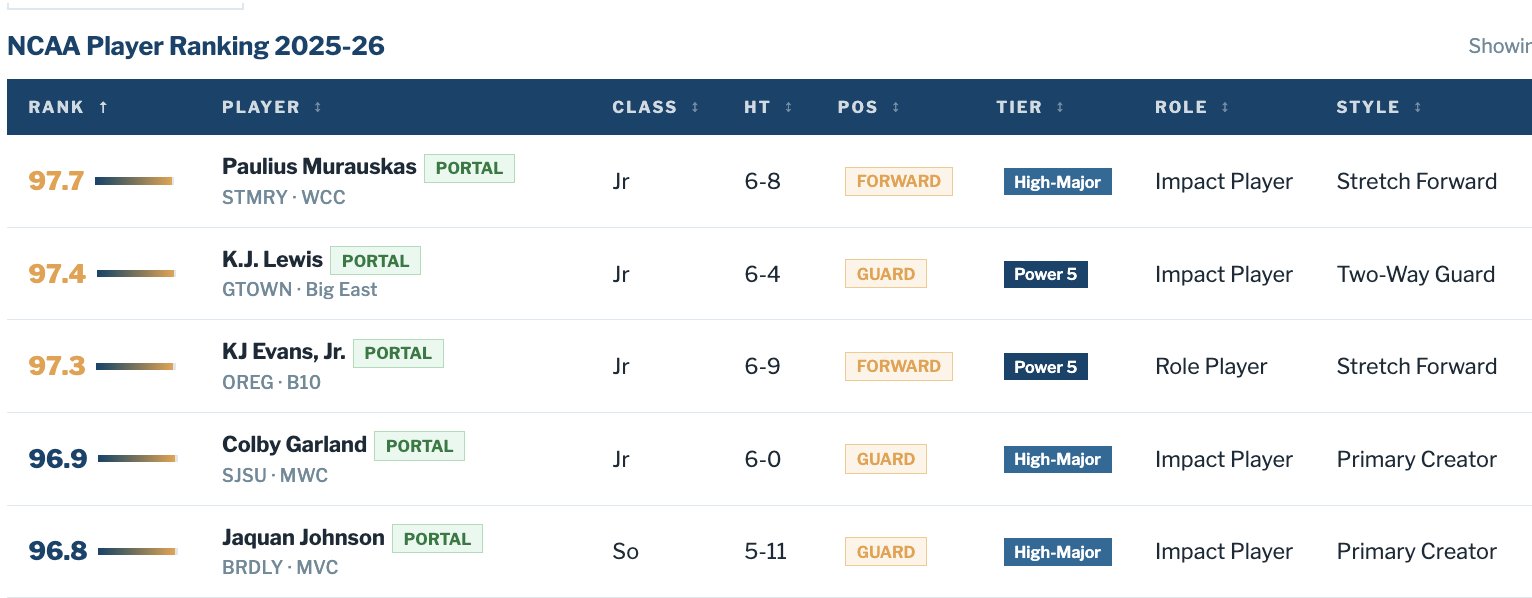Screen dimensions: 1532x598
Task: Click the FORWARD badge for KJ Evans, Jr.
Action: click(x=898, y=367)
